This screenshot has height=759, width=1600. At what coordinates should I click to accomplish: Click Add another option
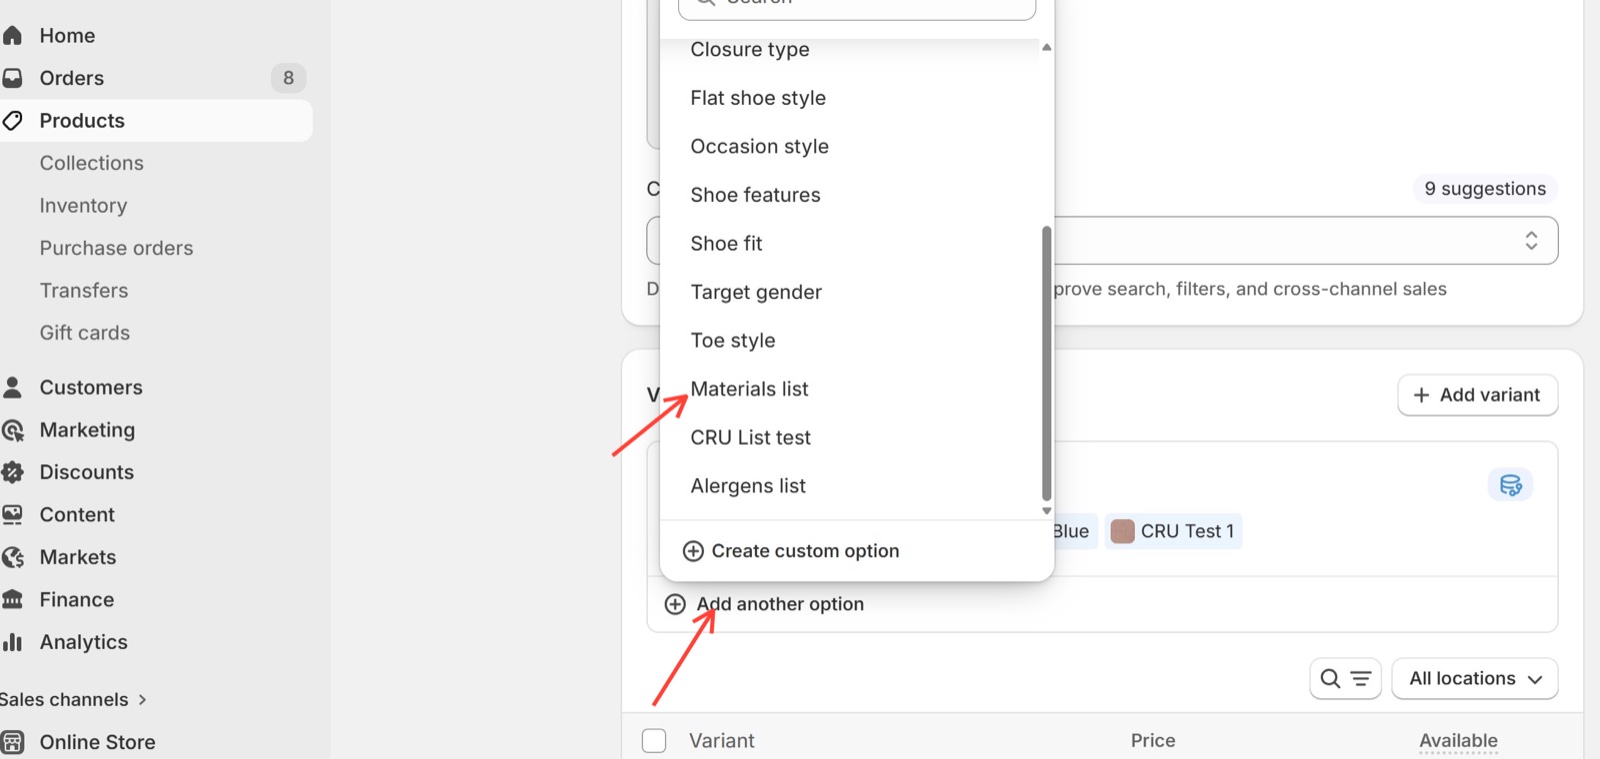pos(780,604)
